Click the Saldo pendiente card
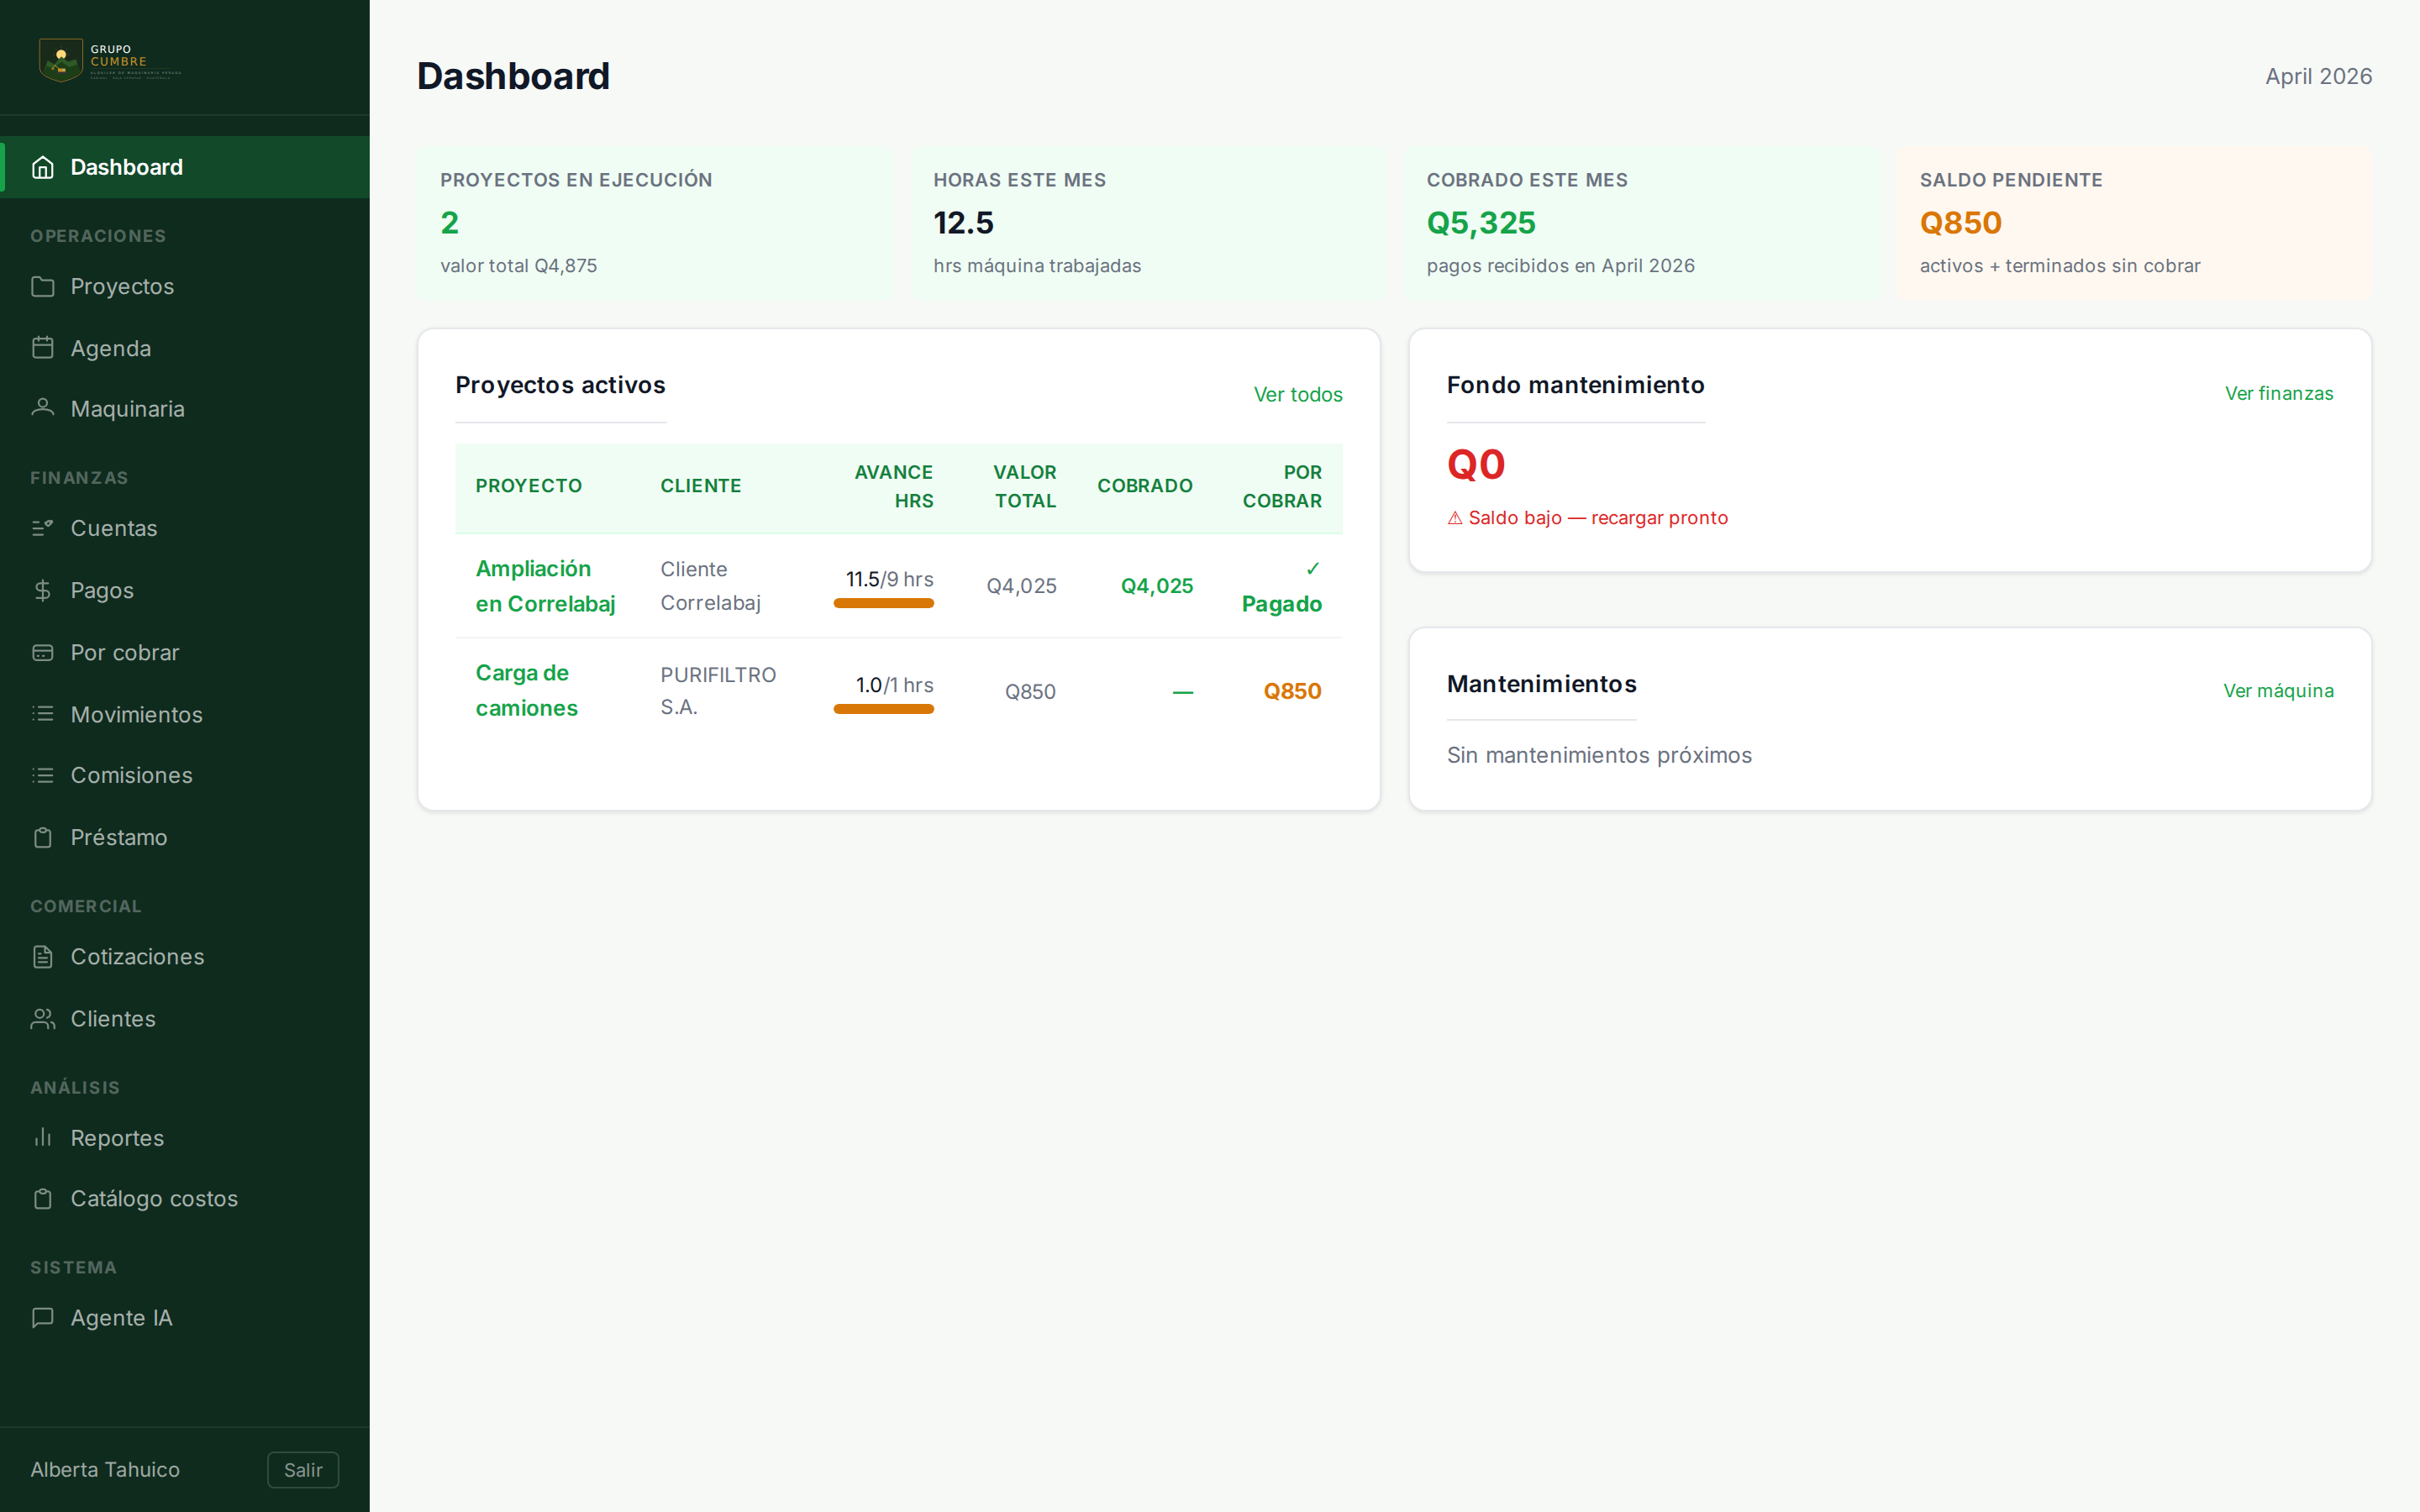 point(2135,223)
